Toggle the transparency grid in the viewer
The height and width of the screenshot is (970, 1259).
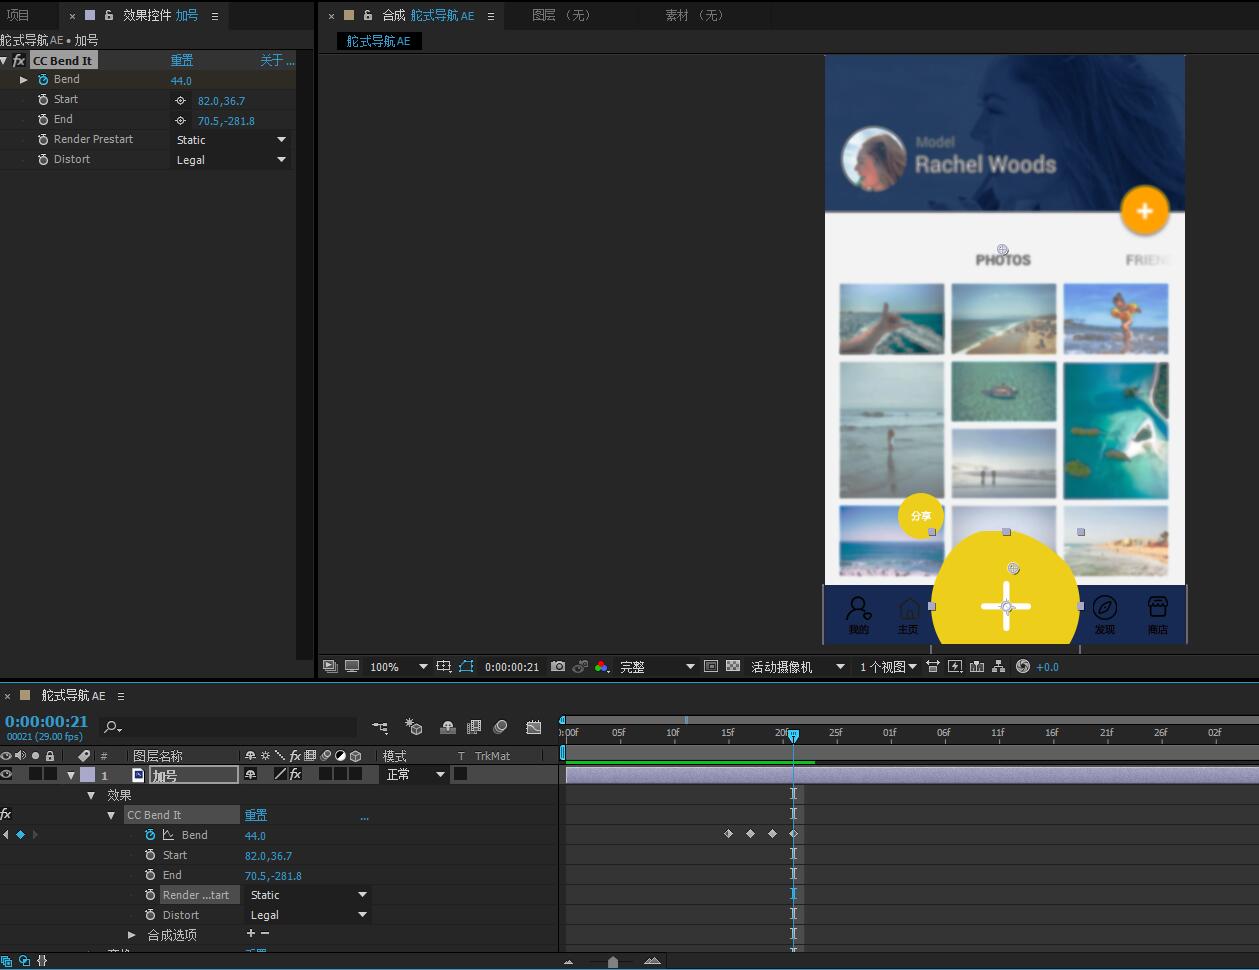(x=733, y=667)
